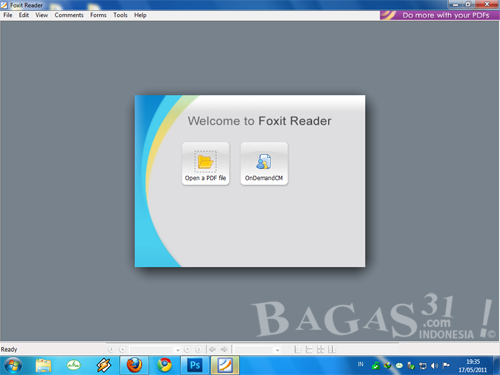Select continuous facing layout icon
Screen dimensions: 500x375
coord(320,349)
